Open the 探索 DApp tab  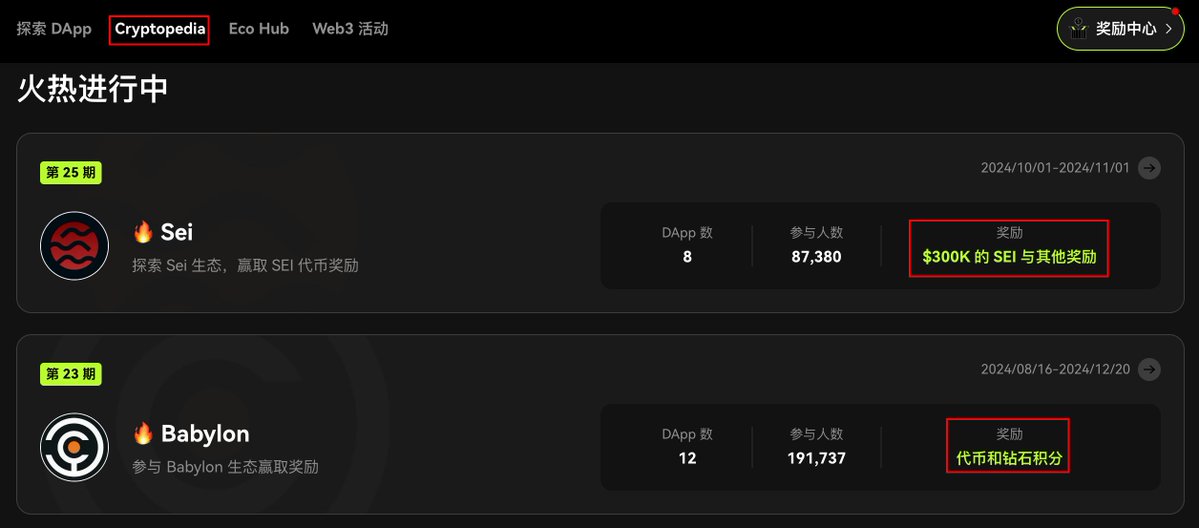tap(54, 29)
